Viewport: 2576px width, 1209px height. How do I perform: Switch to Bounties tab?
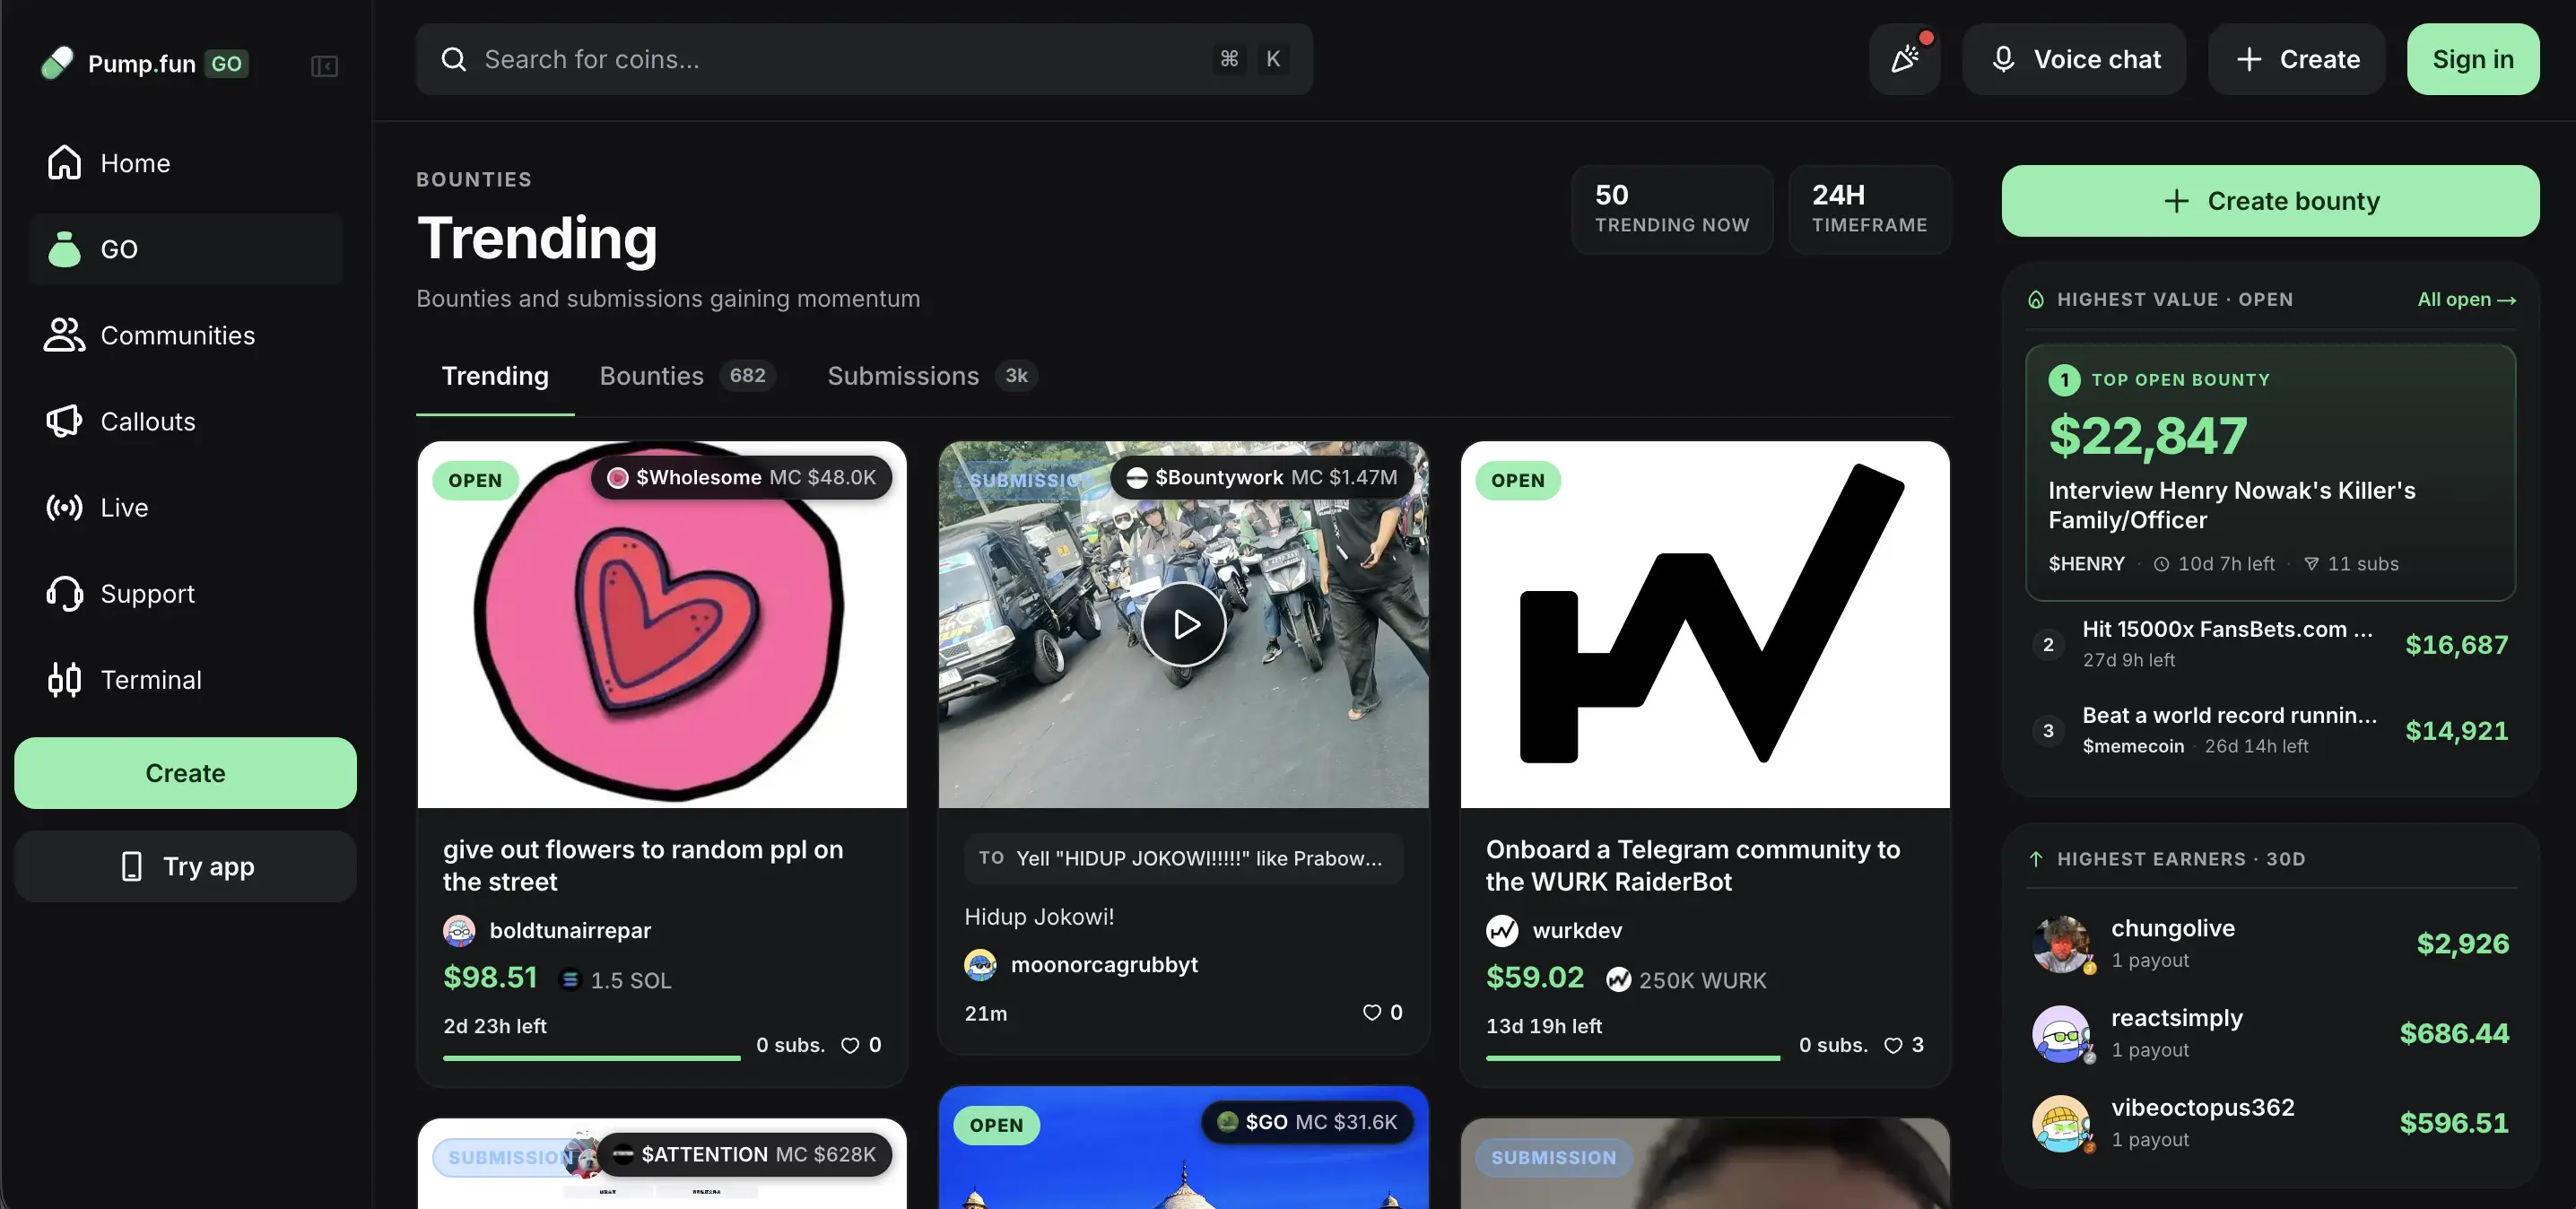687,376
